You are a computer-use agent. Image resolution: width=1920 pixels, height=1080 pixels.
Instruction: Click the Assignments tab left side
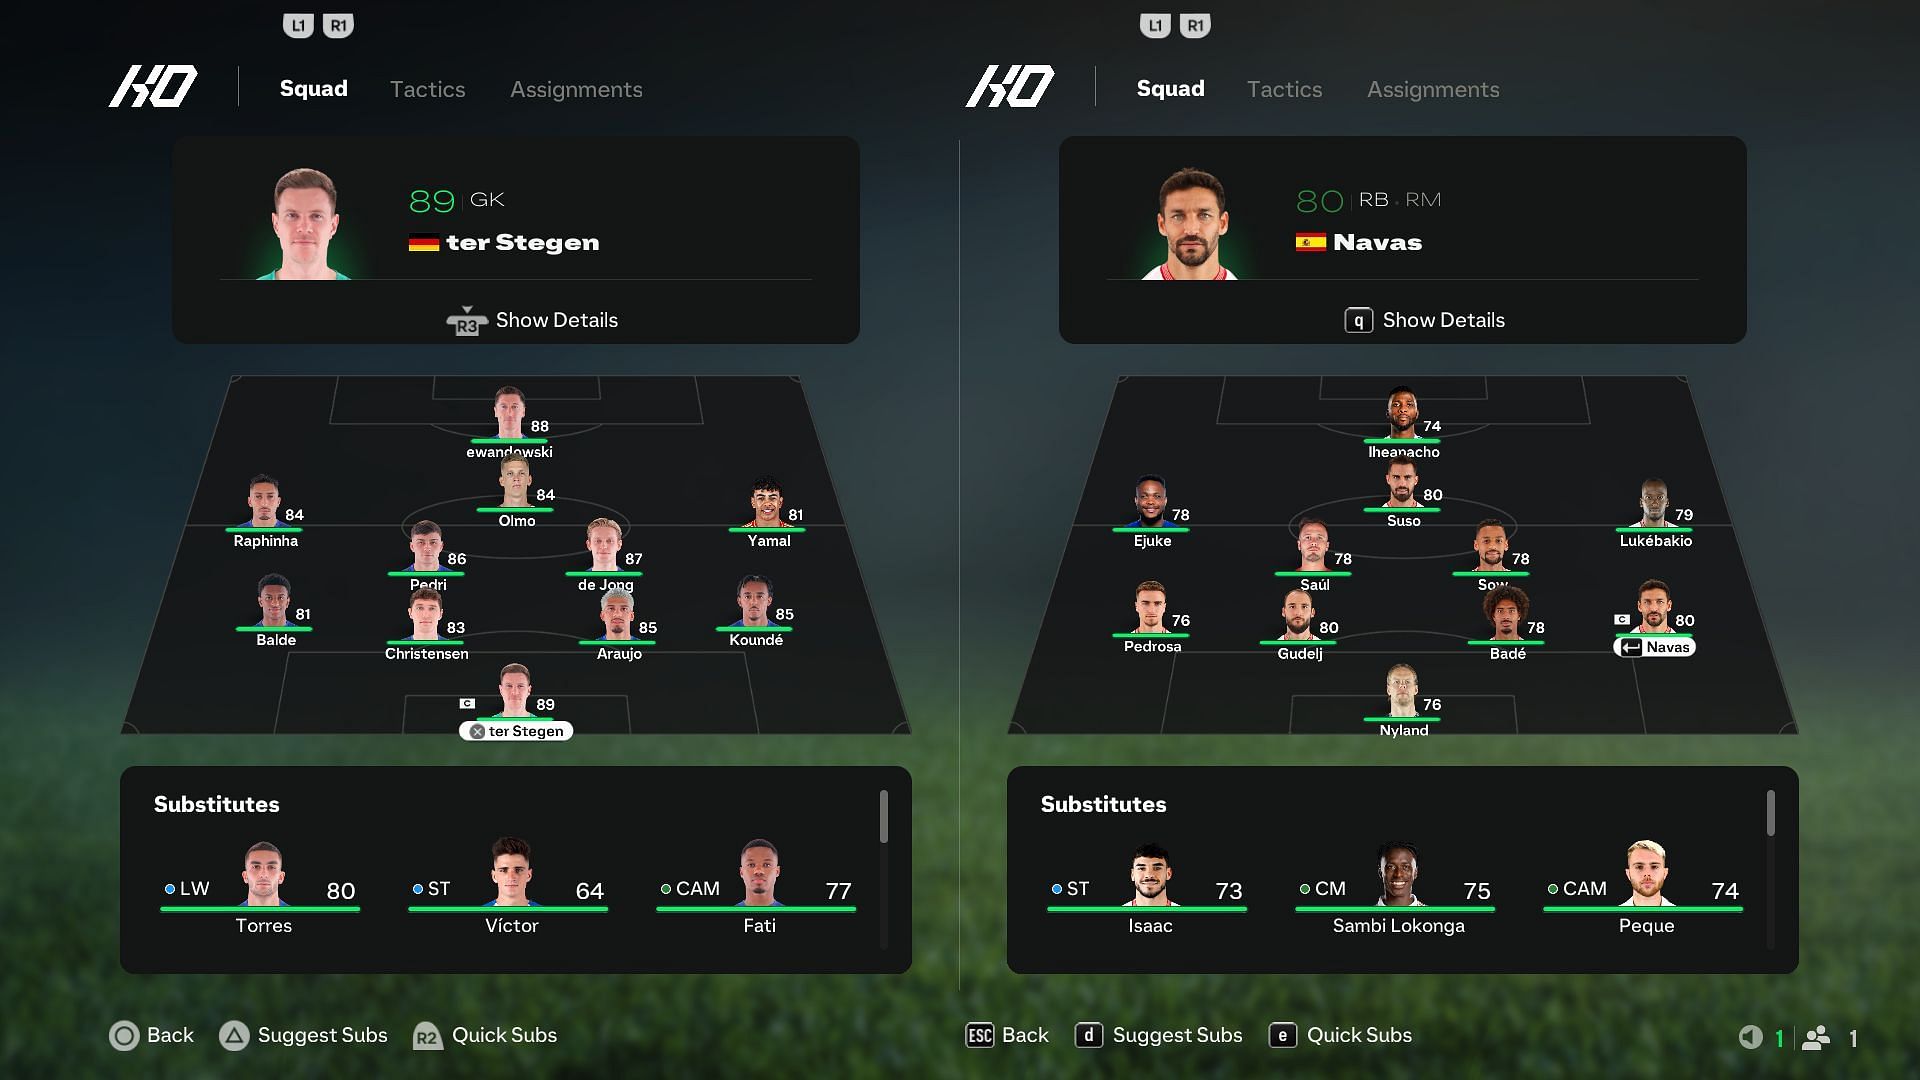(x=576, y=88)
